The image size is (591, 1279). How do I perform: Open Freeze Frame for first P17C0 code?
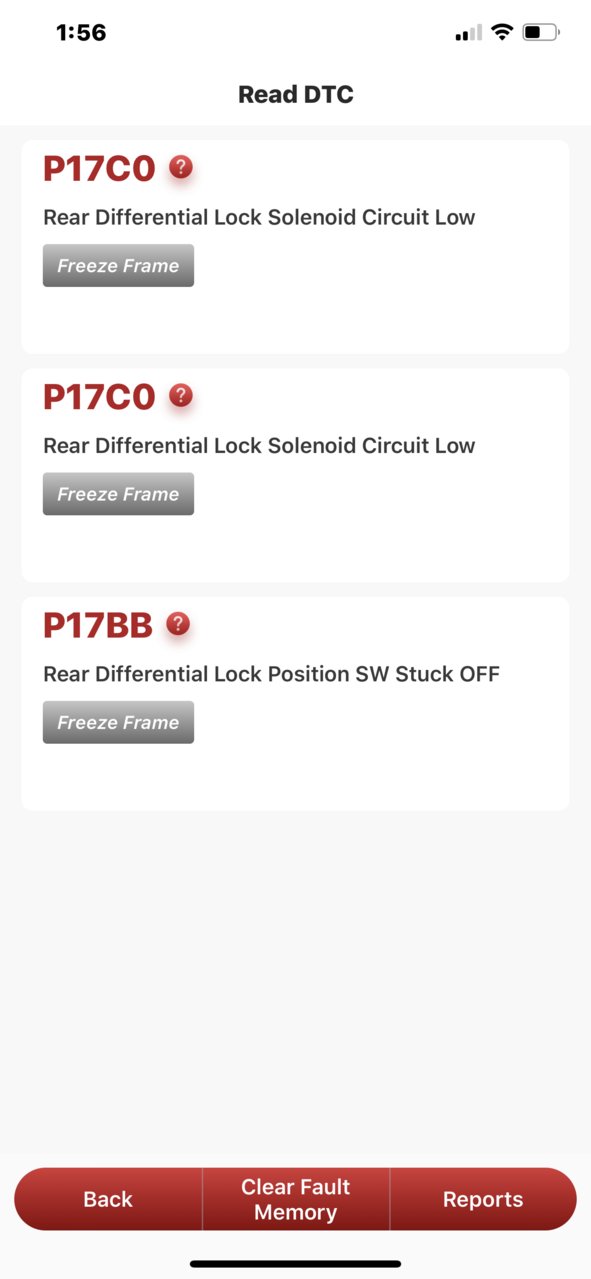(118, 266)
